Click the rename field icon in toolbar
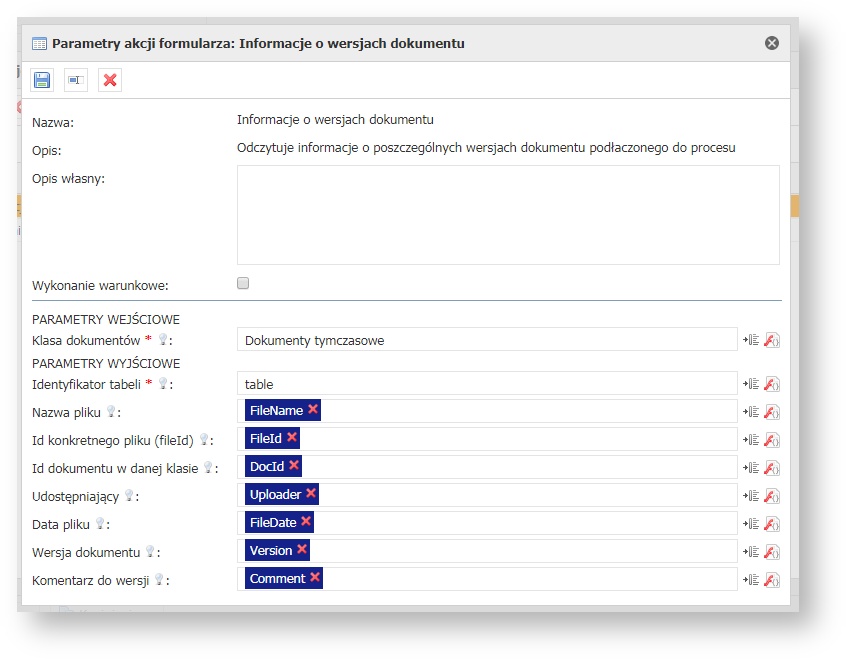 76,80
